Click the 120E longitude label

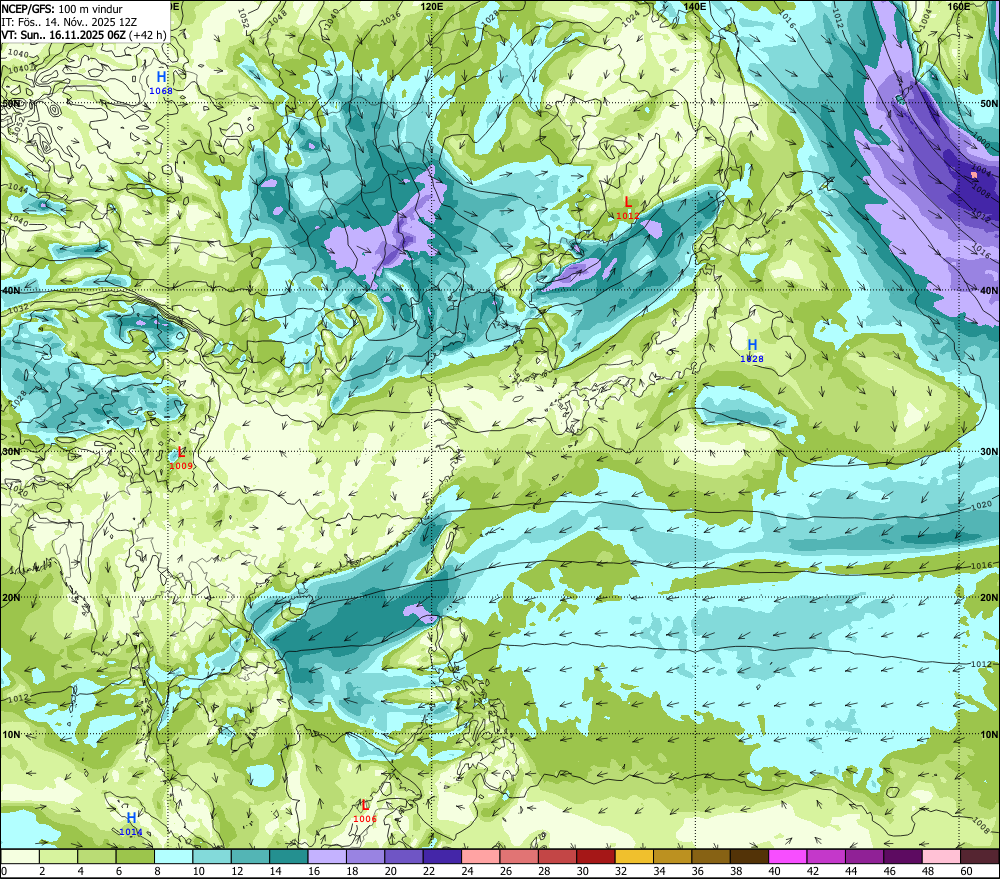(432, 6)
